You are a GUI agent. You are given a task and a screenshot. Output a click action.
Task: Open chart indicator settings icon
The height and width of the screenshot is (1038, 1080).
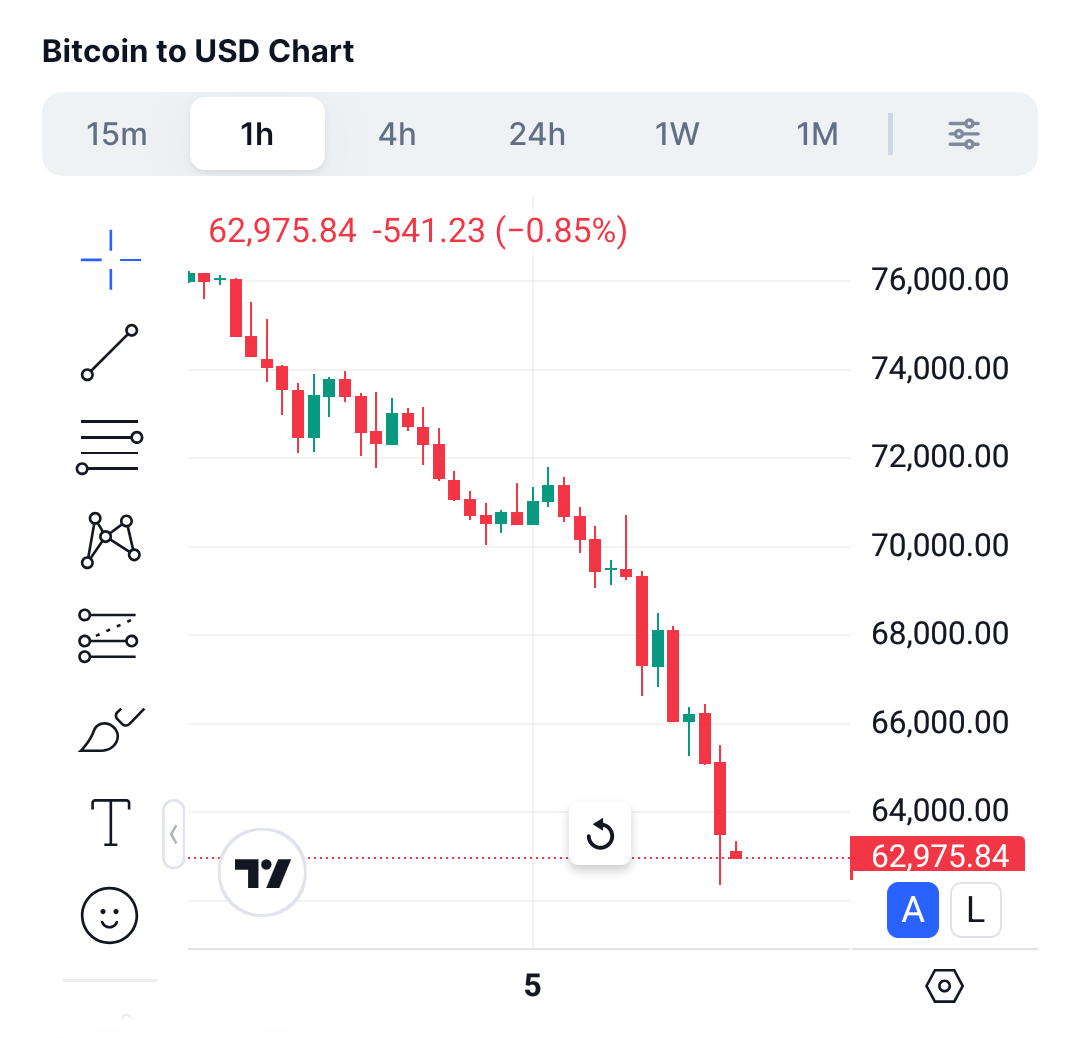964,134
